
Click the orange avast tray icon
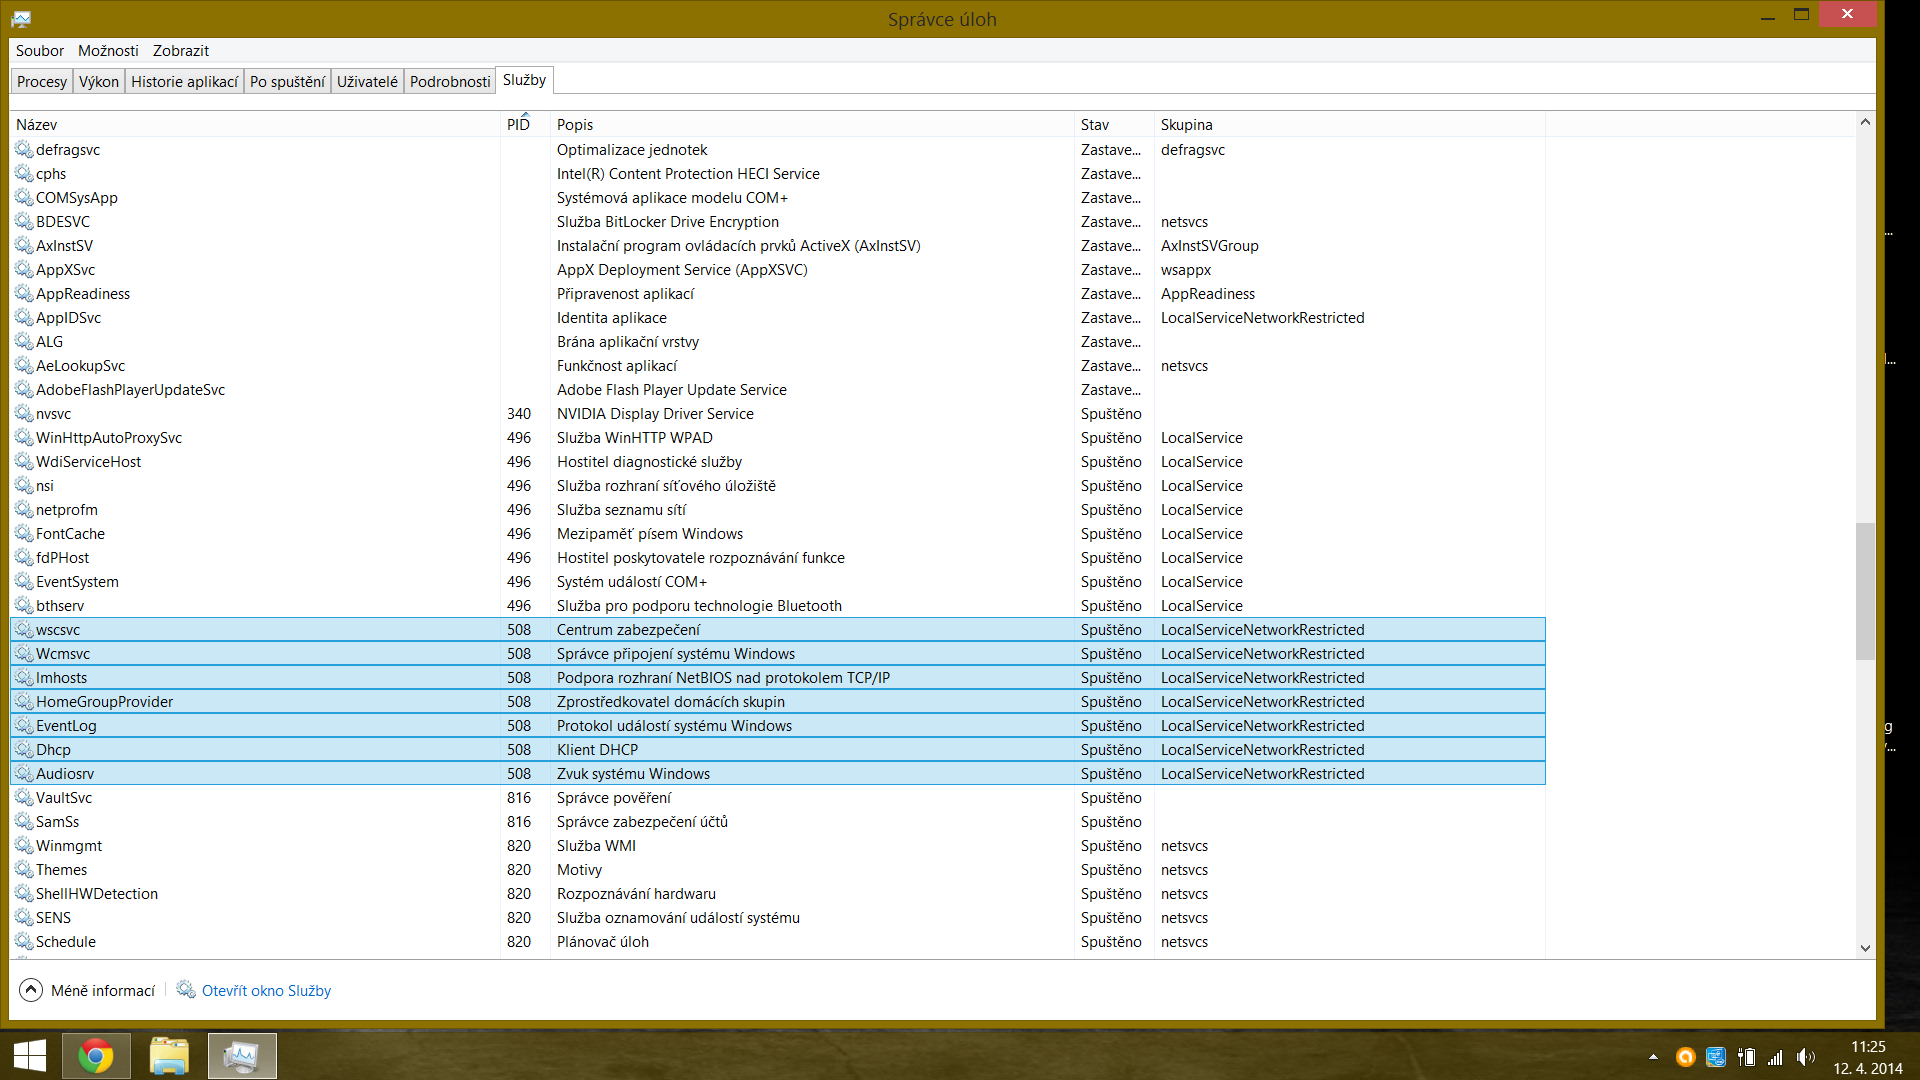point(1685,1057)
